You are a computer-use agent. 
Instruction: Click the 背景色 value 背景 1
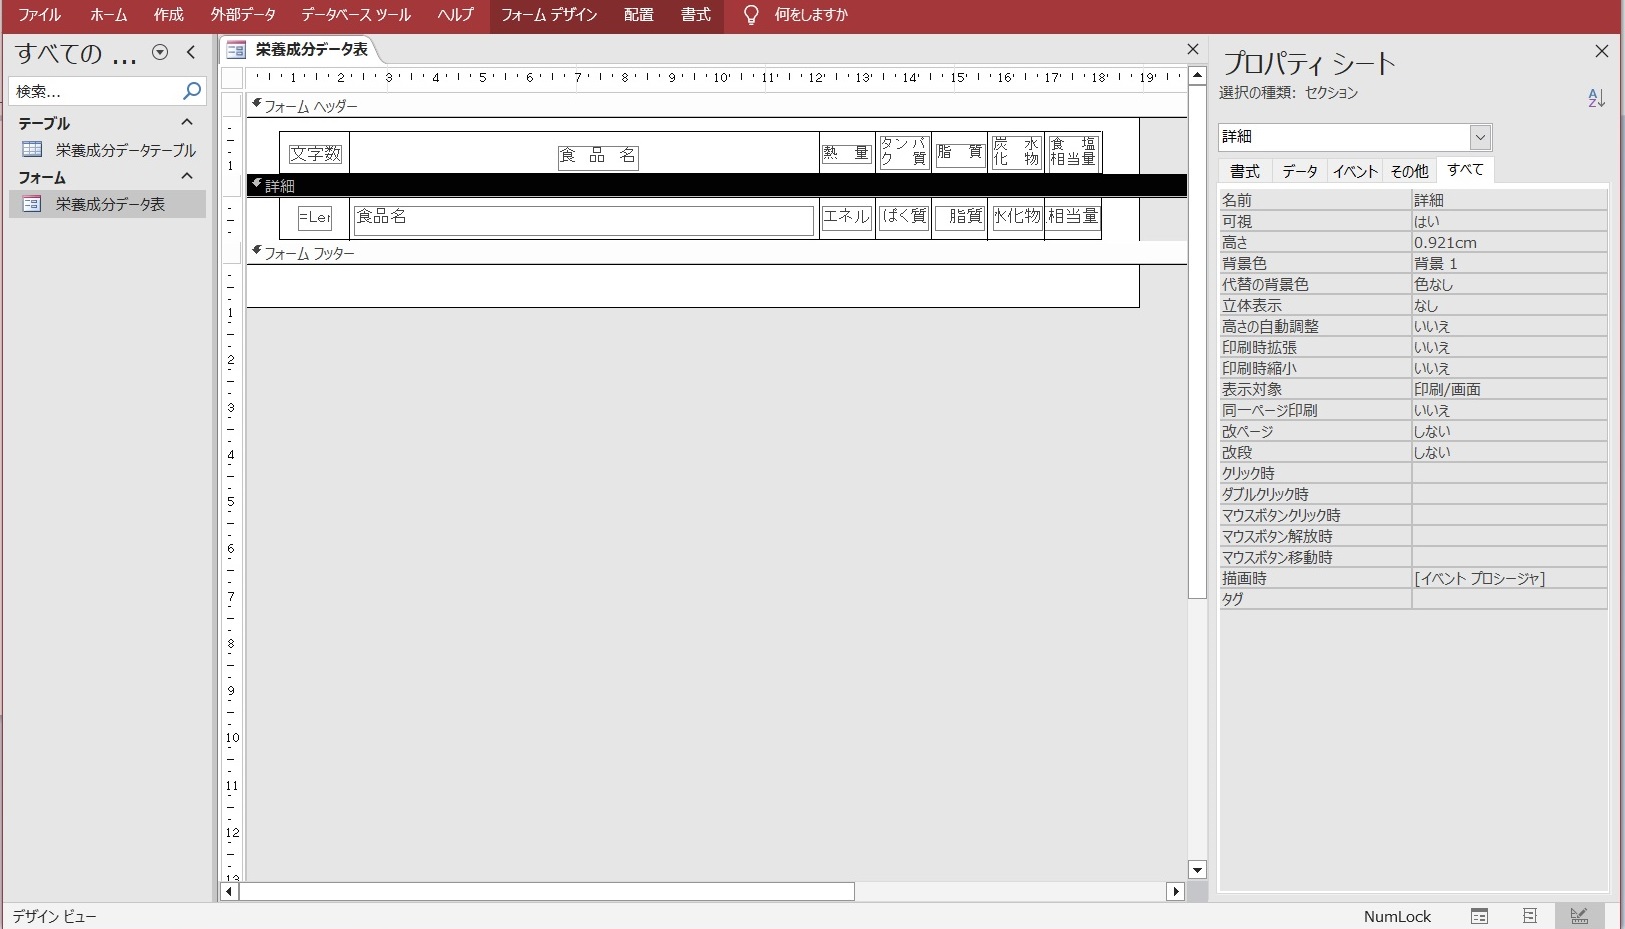tap(1509, 263)
